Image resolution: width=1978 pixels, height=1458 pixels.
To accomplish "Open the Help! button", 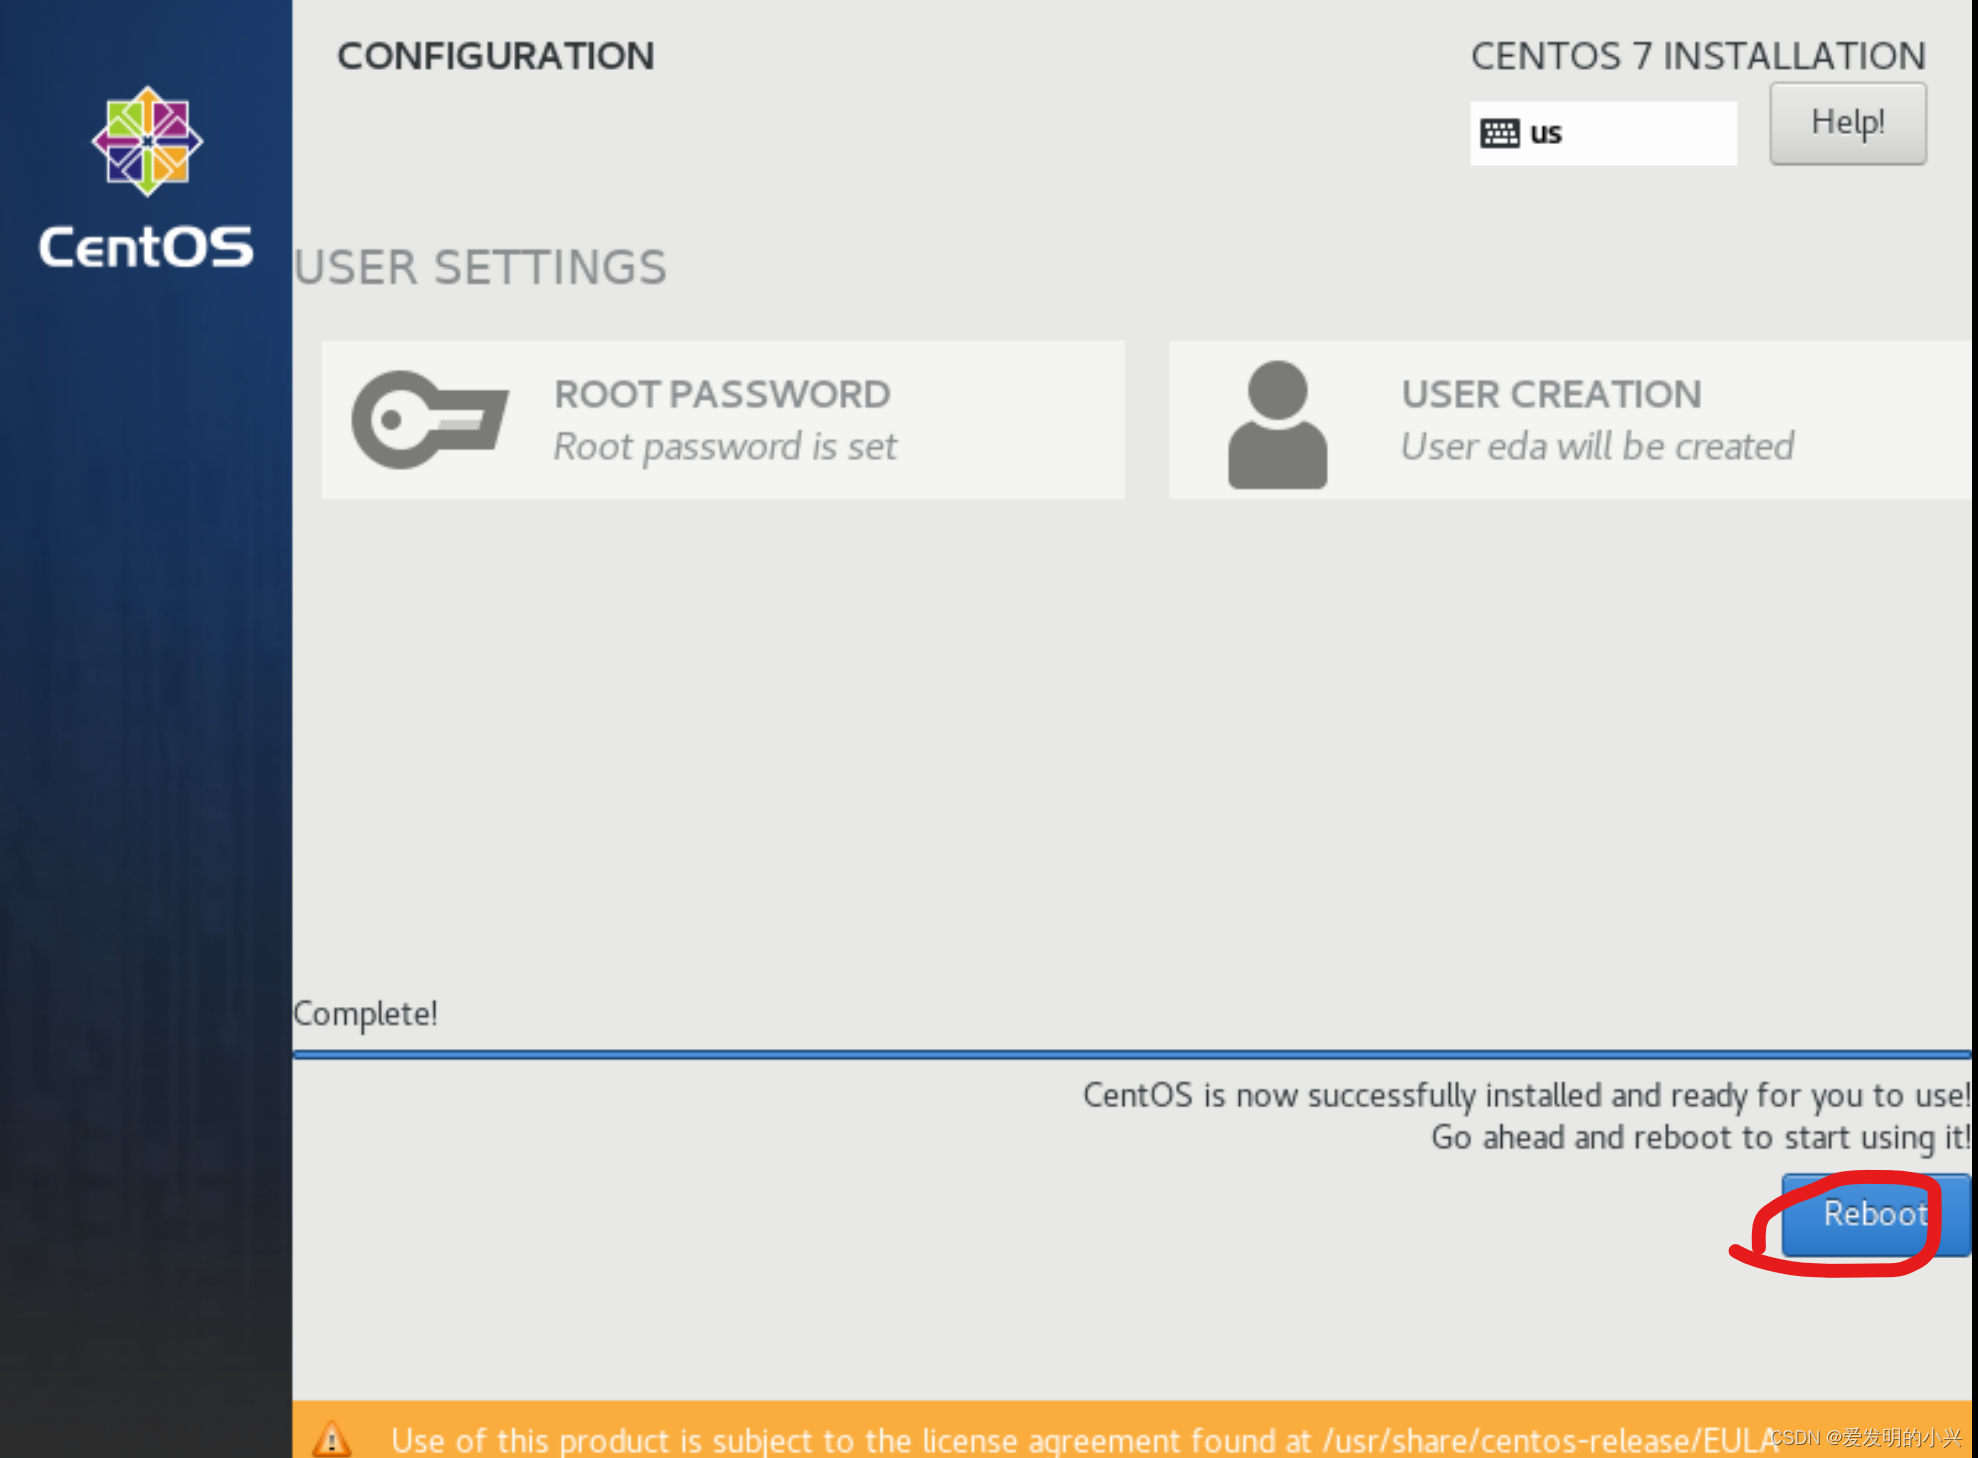I will pyautogui.click(x=1847, y=123).
